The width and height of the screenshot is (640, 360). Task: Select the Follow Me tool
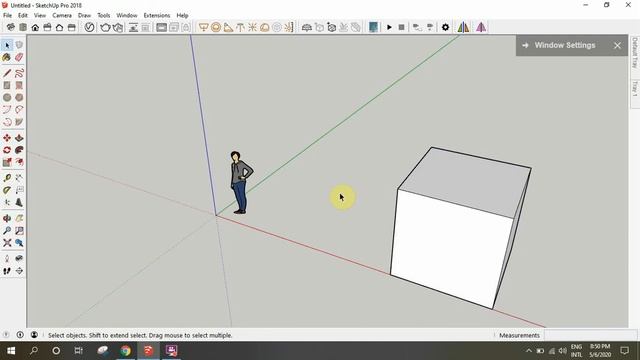(19, 150)
